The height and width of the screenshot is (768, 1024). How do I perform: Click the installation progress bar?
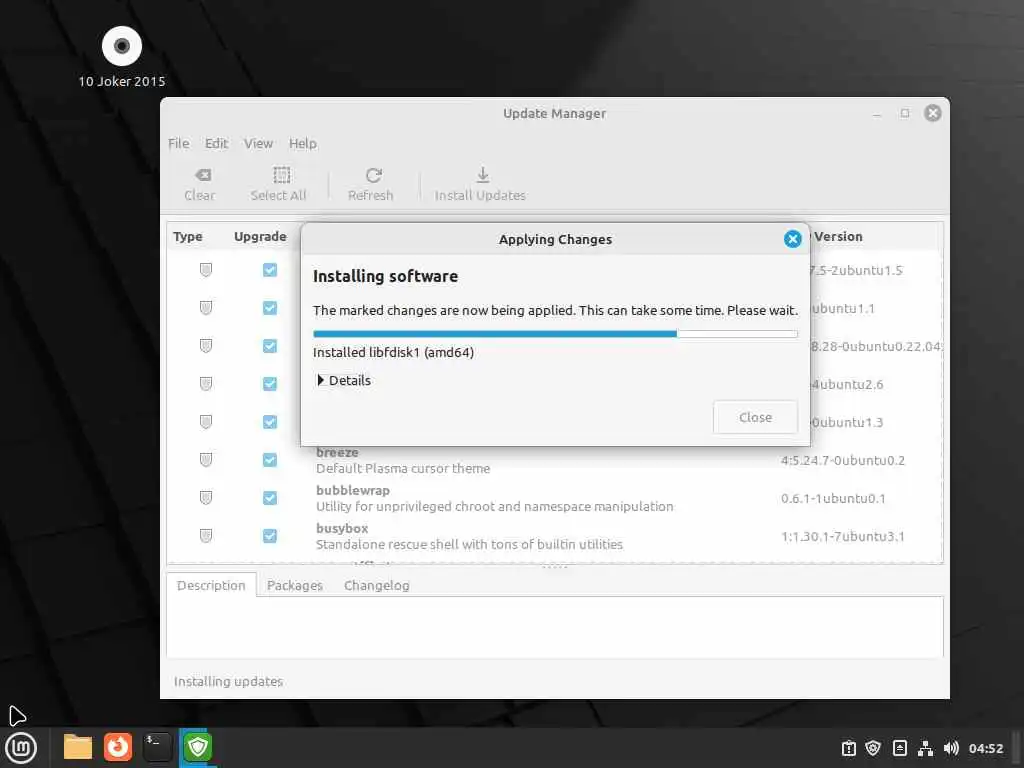[555, 334]
